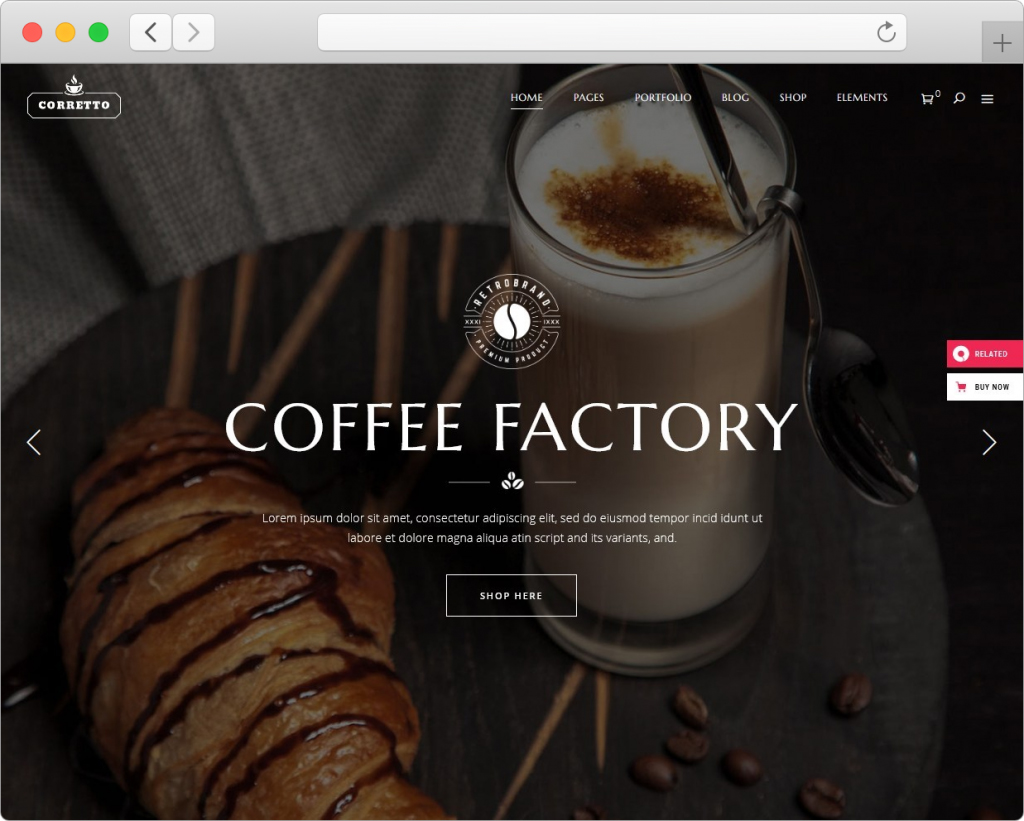Click the Retrobrand coffee bean badge
Viewport: 1024px width, 821px height.
(x=512, y=321)
